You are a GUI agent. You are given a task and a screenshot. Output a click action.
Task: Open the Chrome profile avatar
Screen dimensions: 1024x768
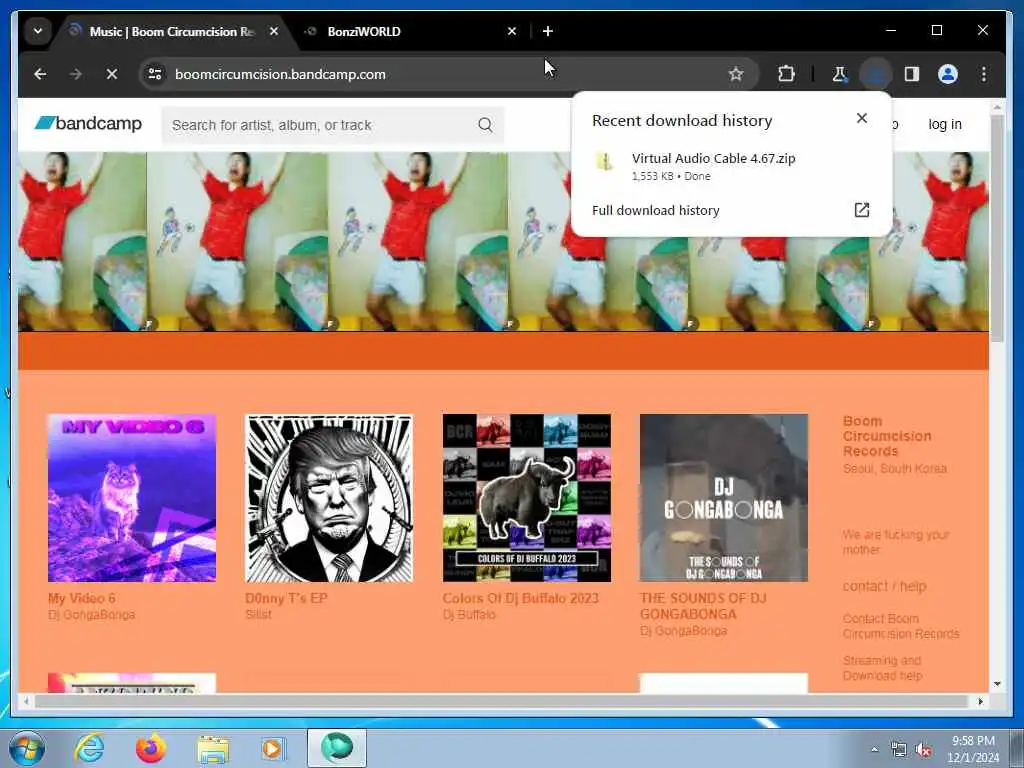point(948,74)
